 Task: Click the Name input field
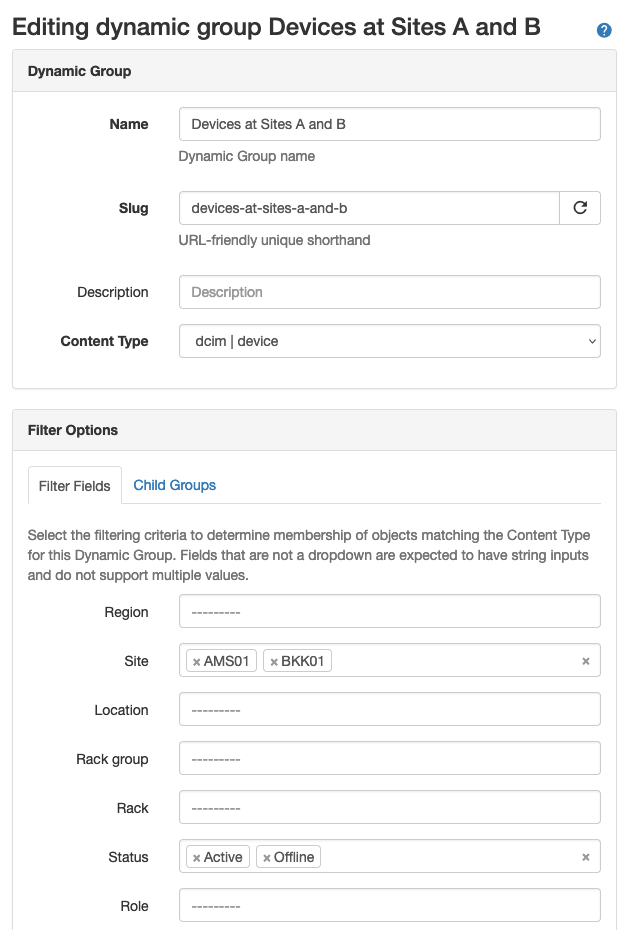[x=388, y=123]
